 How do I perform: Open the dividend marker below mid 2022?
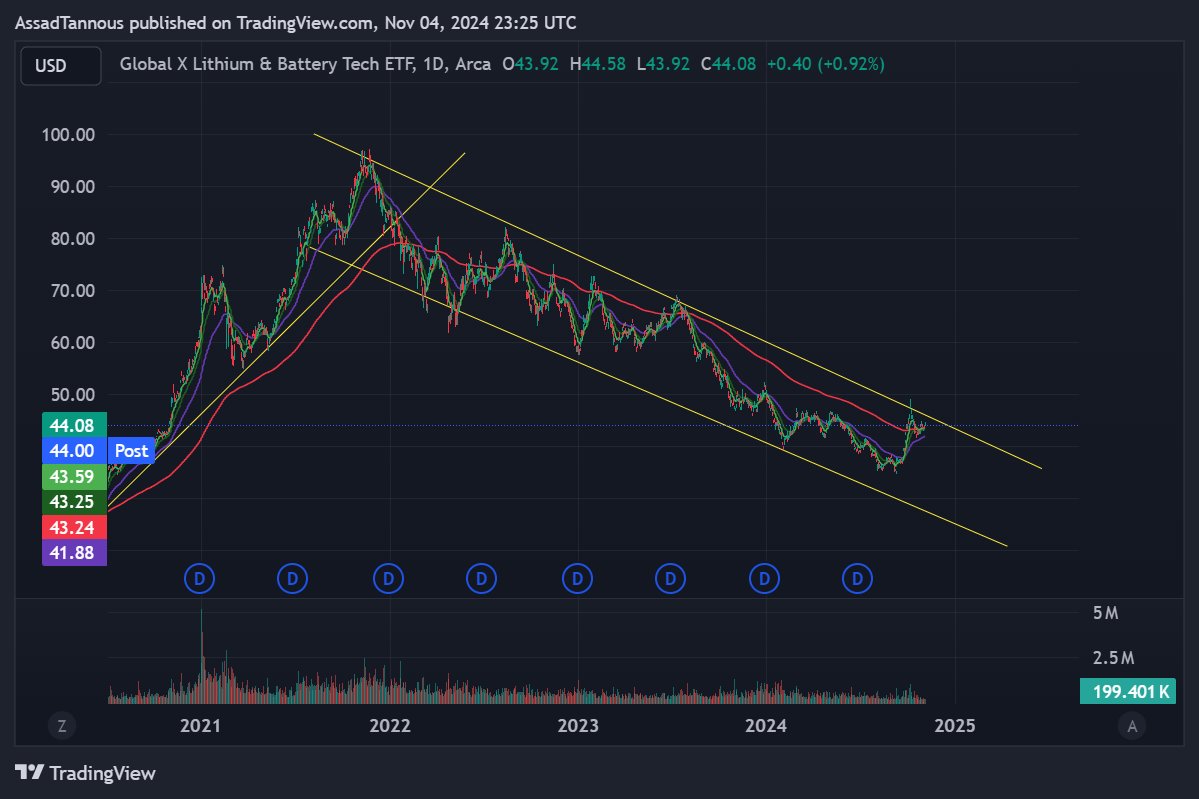point(482,579)
